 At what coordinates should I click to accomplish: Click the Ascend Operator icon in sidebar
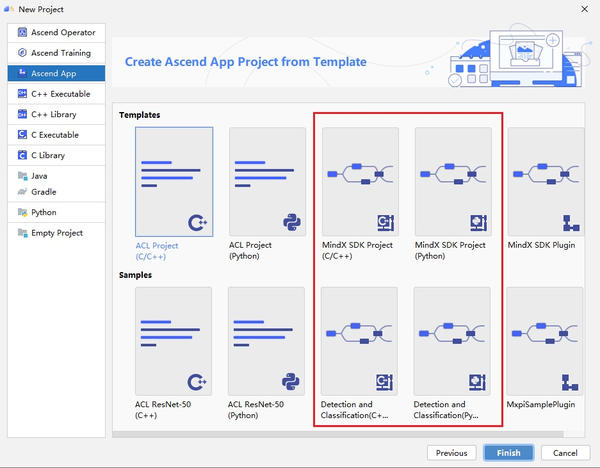22,32
